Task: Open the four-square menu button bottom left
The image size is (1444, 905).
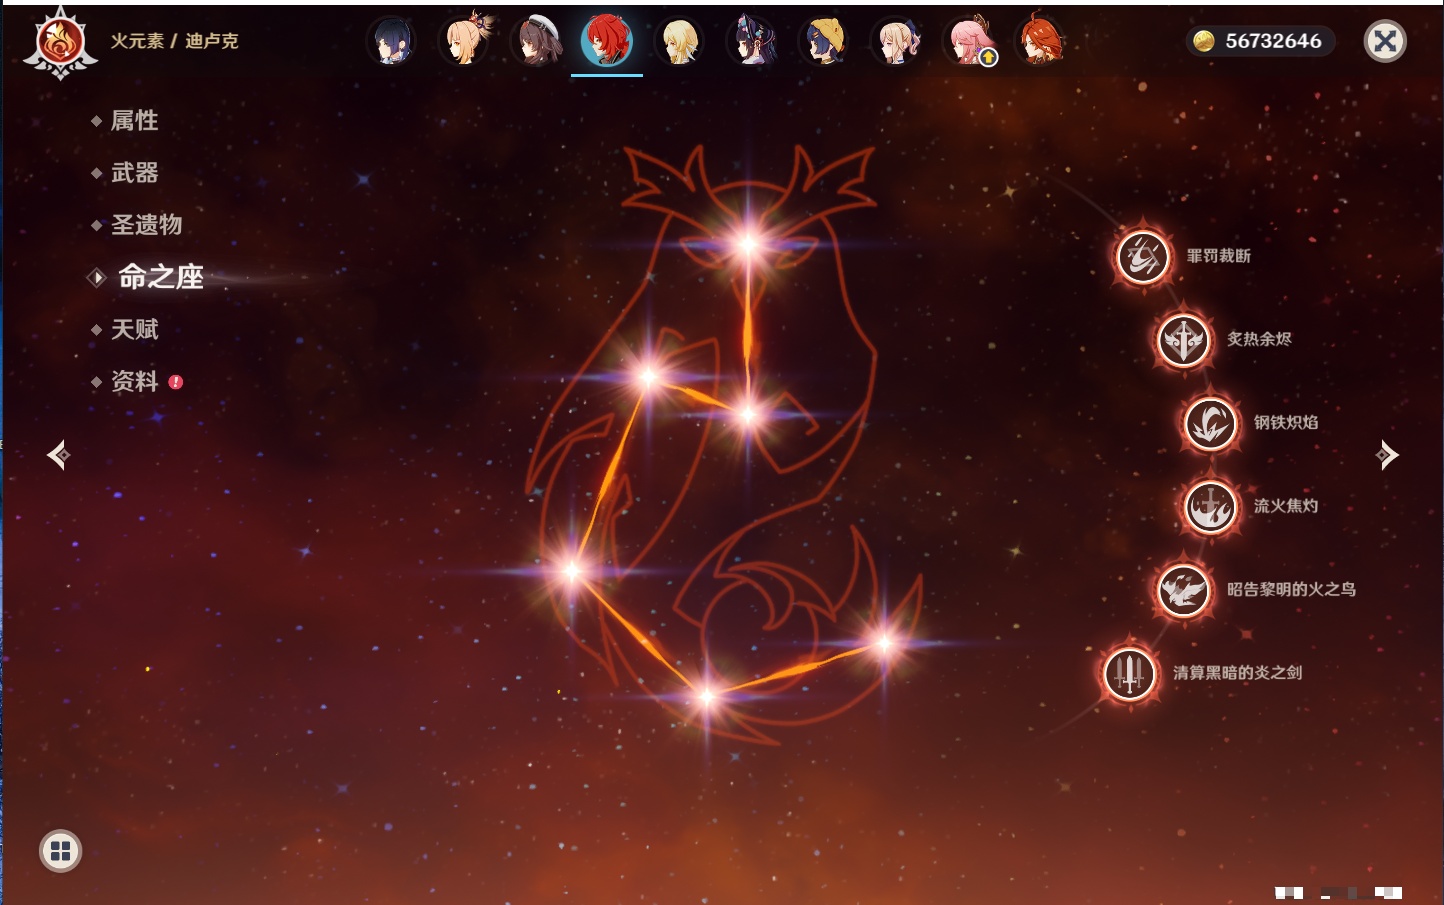Action: pos(60,851)
